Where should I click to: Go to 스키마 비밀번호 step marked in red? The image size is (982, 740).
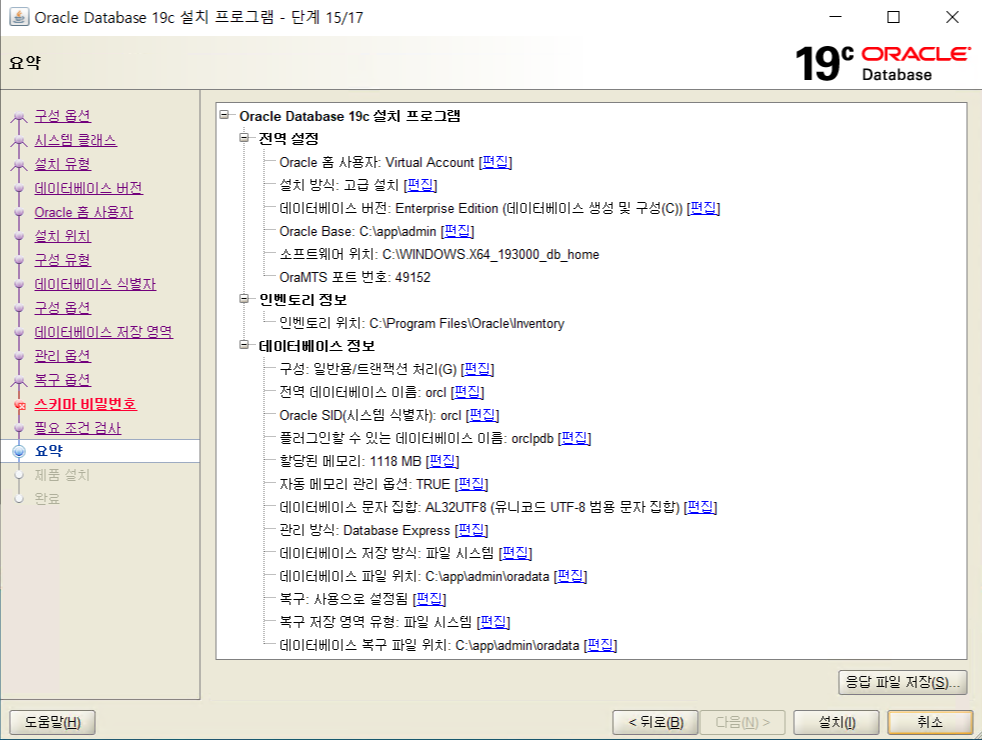[x=85, y=404]
